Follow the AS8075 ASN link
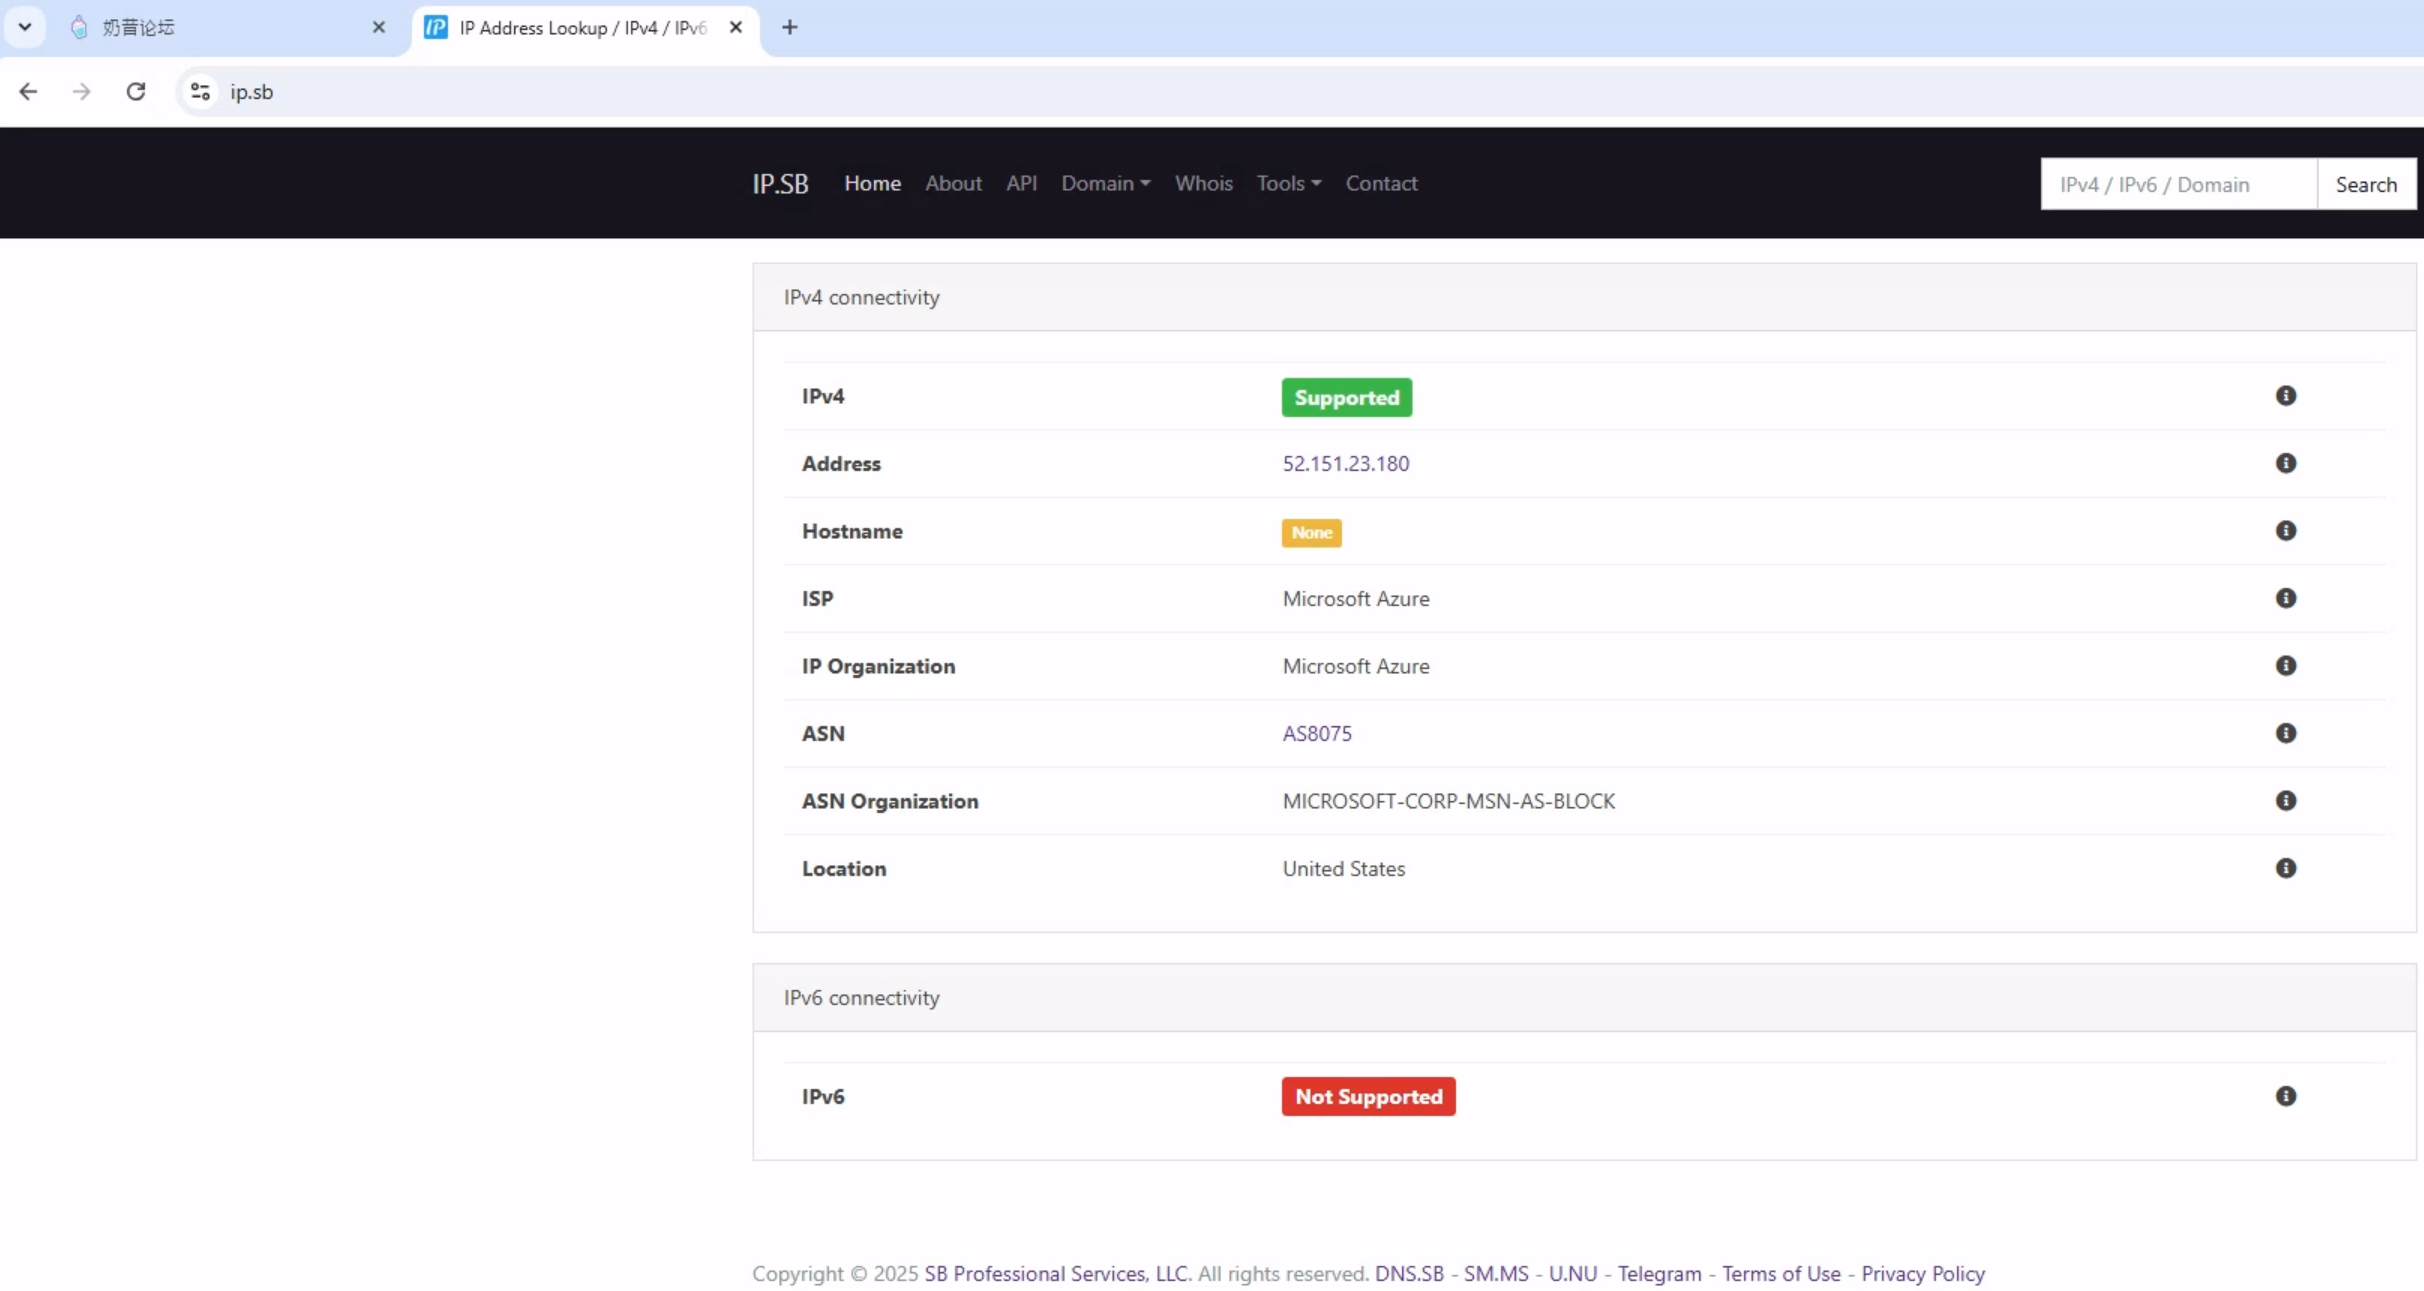 [1316, 733]
